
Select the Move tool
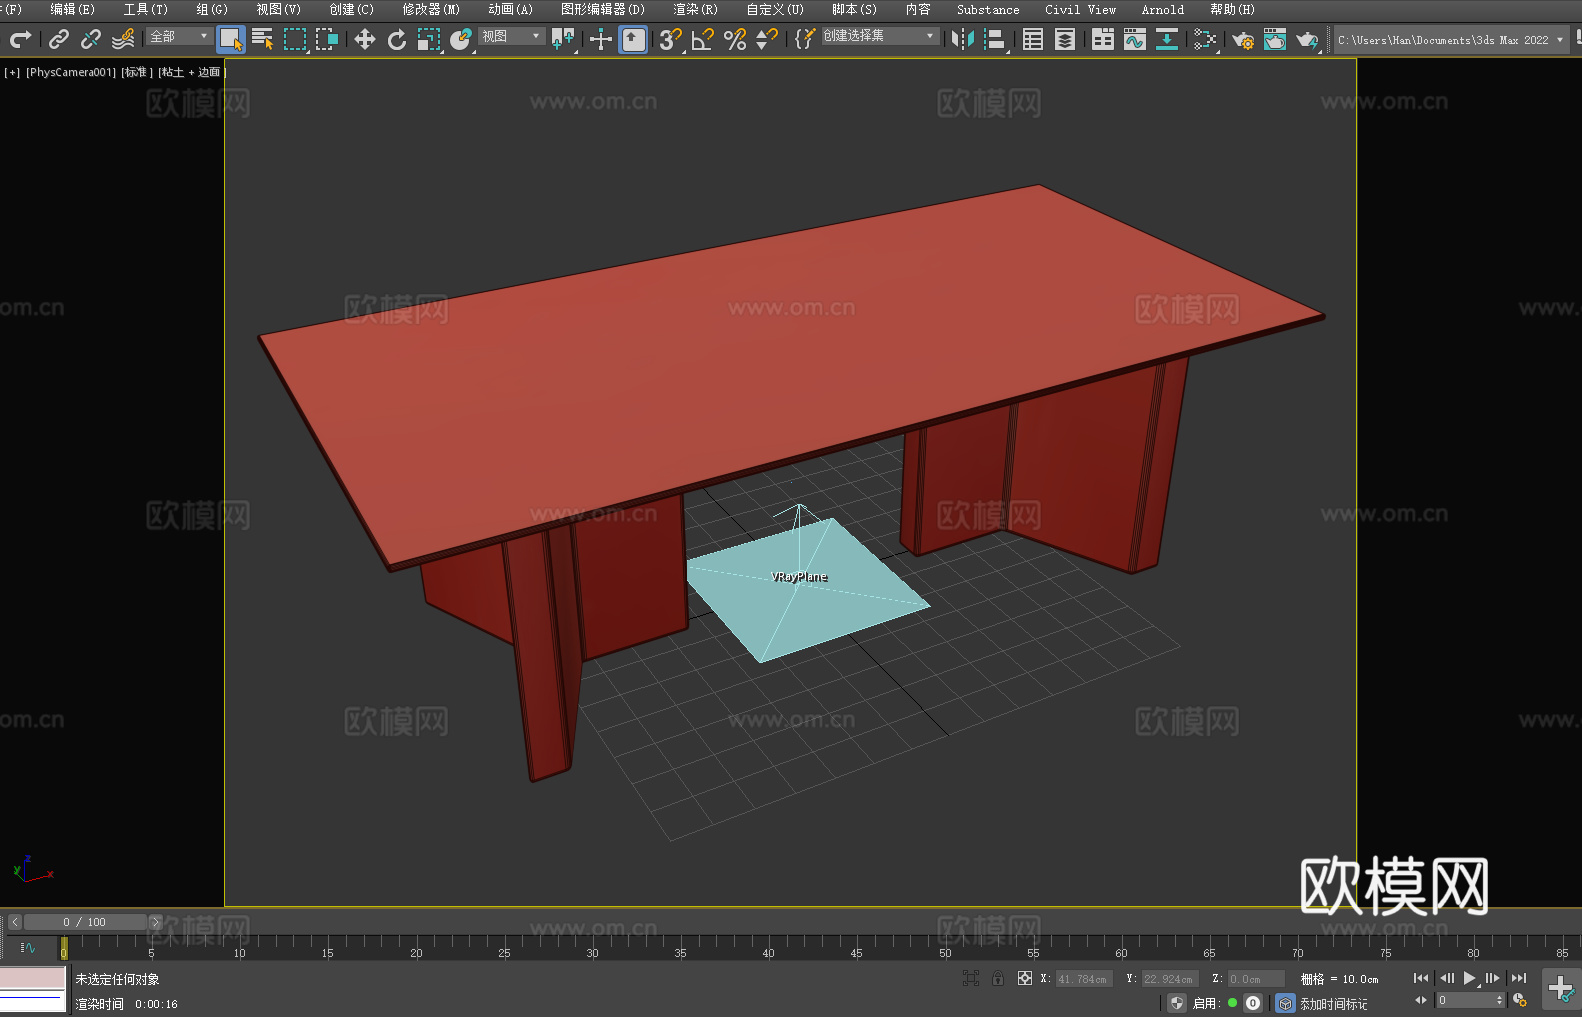tap(365, 39)
